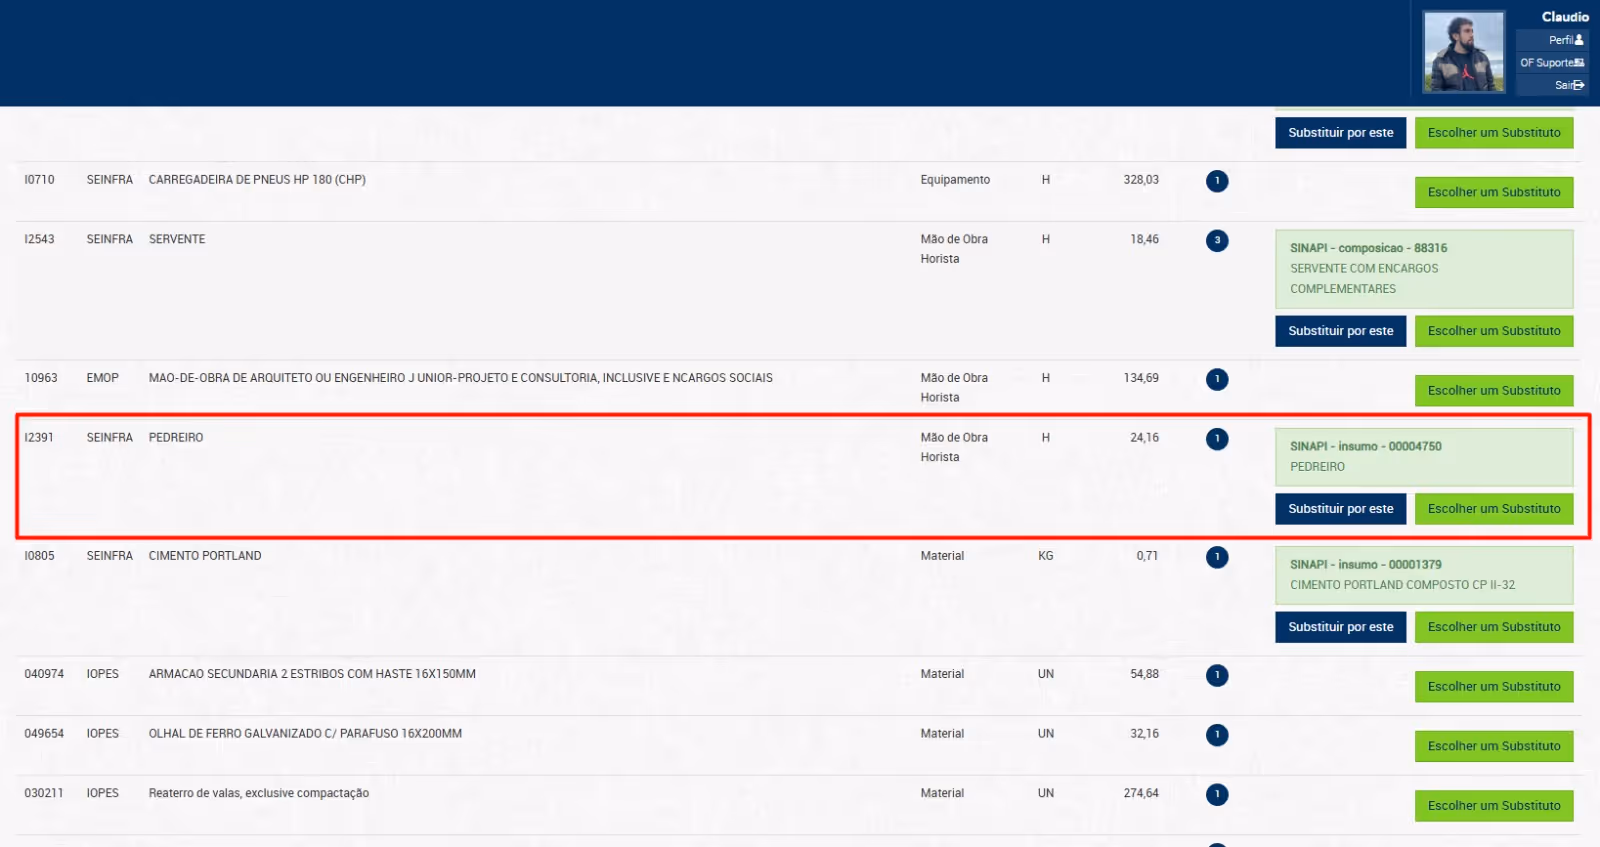1600x847 pixels.
Task: Open OF Suporte link
Action: [x=1552, y=63]
